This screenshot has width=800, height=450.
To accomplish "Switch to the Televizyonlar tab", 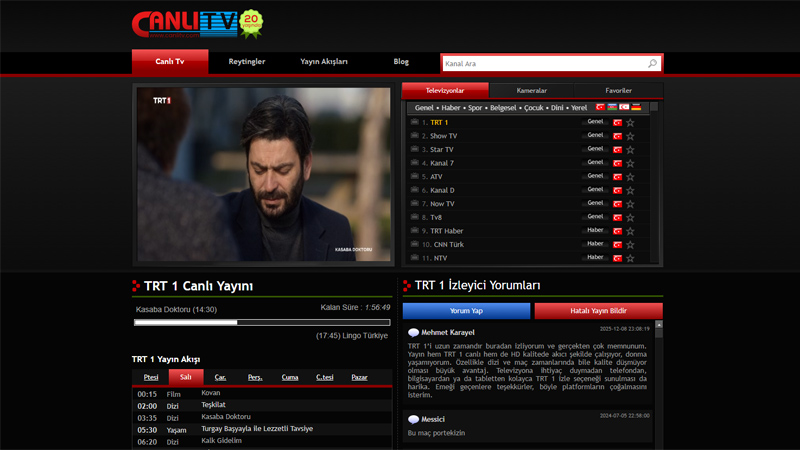I will click(445, 90).
